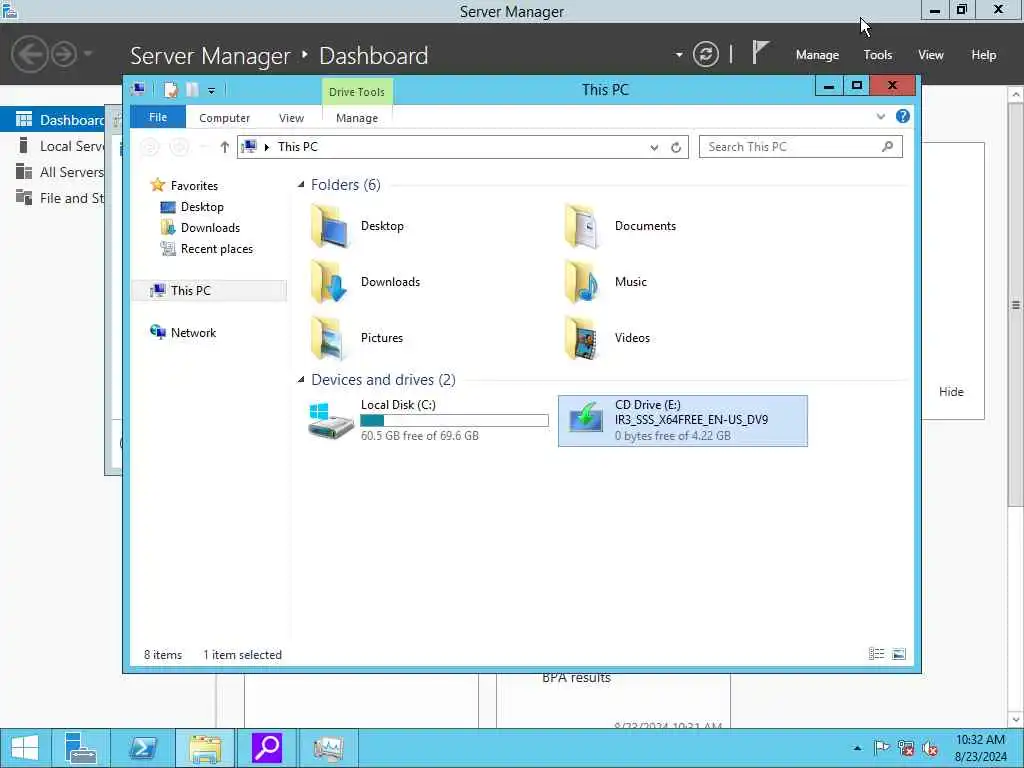Open the notifications flag in Server Manager
The image size is (1024, 768).
(760, 53)
